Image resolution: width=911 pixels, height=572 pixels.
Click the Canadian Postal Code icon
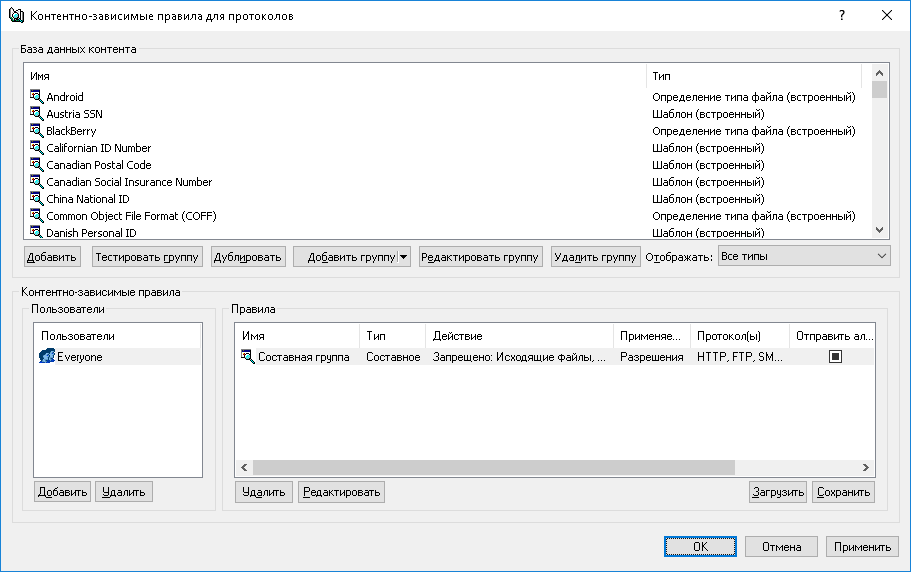[37, 165]
